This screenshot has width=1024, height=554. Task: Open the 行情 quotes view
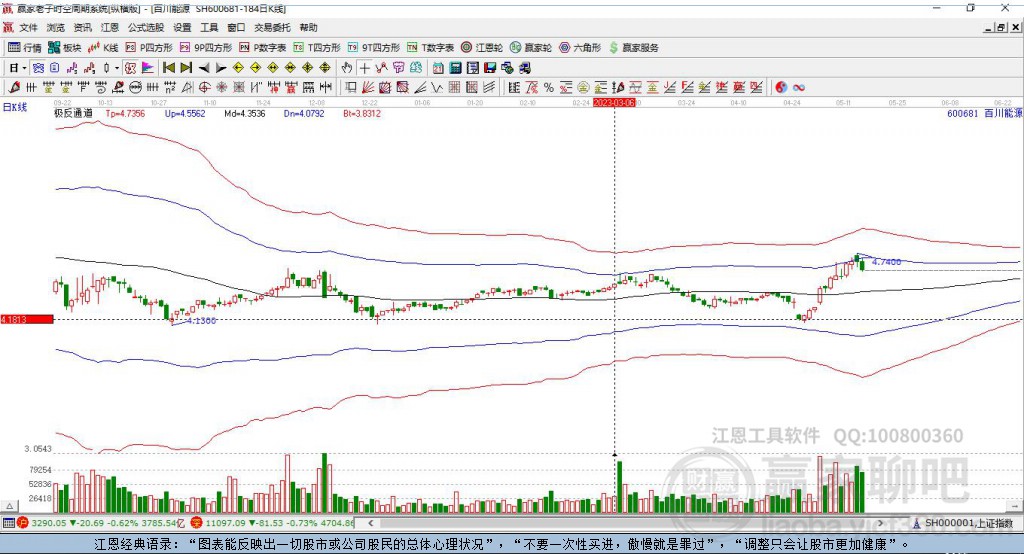coord(24,48)
